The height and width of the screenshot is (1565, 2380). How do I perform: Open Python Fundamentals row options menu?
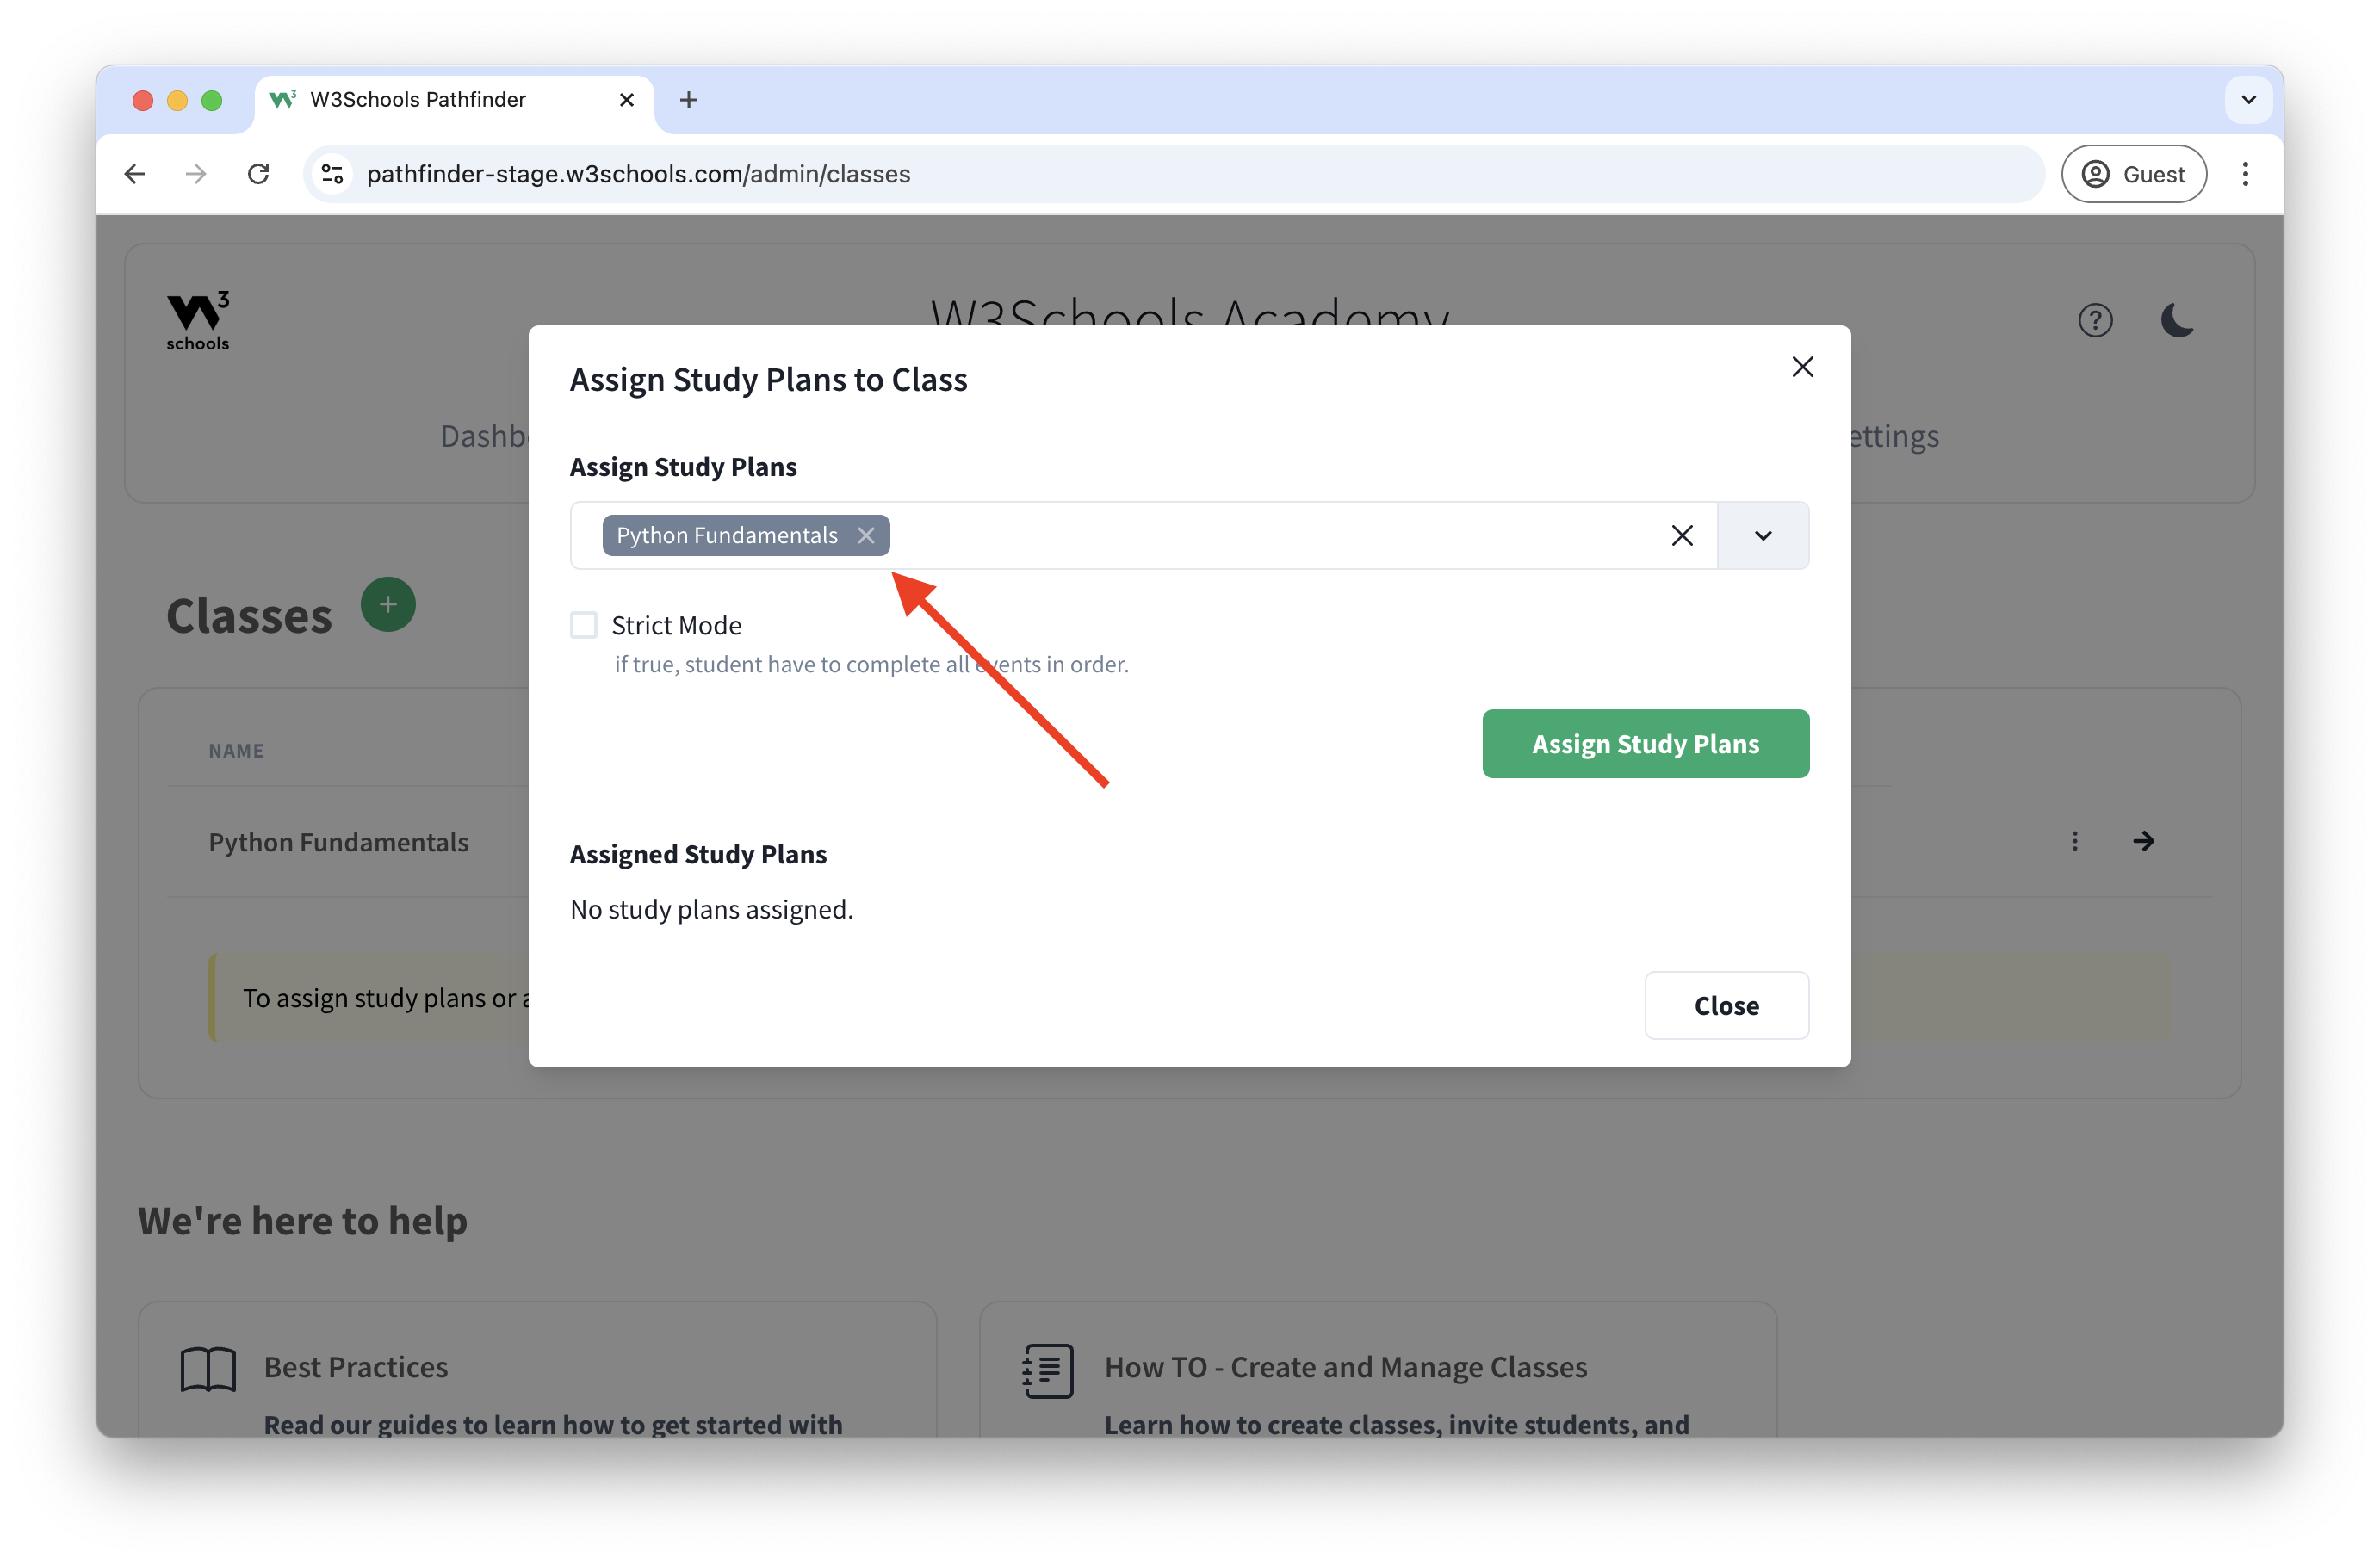[2075, 841]
